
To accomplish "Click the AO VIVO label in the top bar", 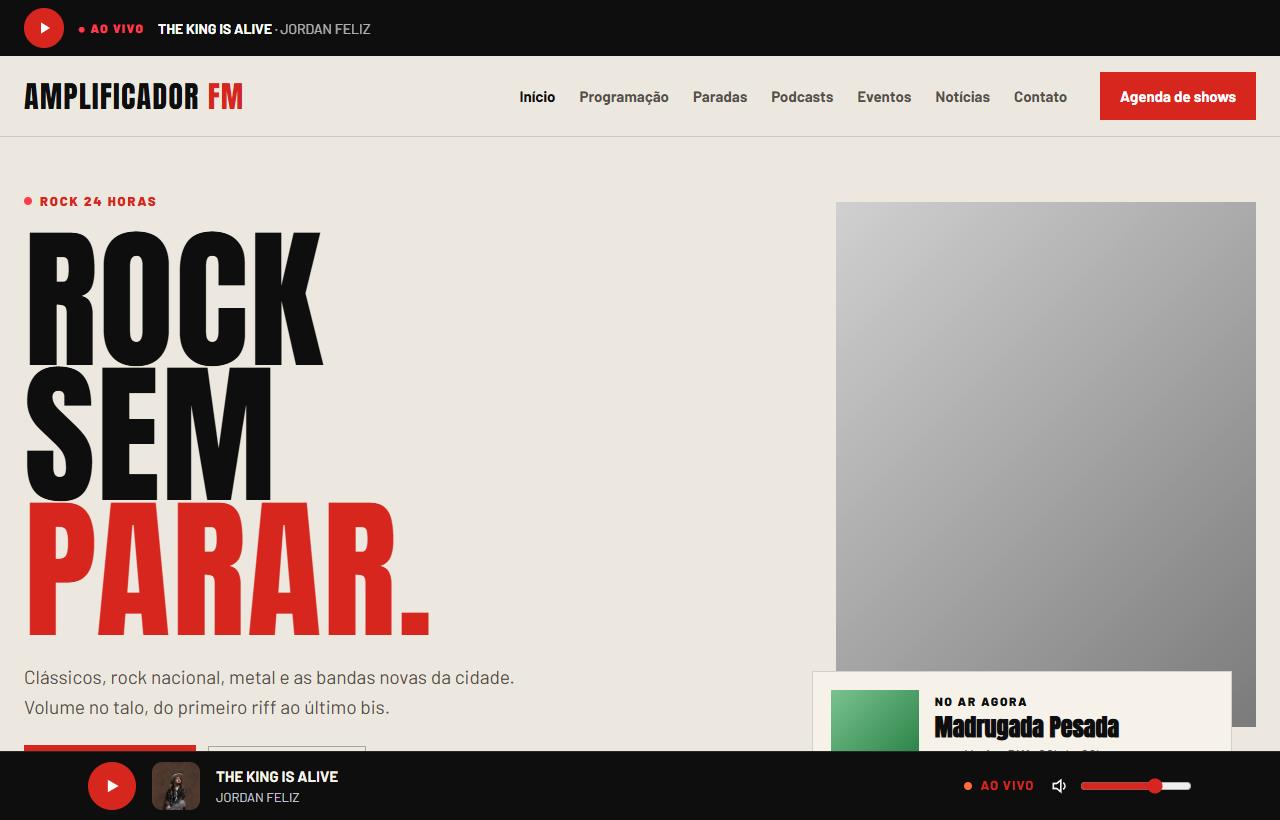I will (x=111, y=29).
